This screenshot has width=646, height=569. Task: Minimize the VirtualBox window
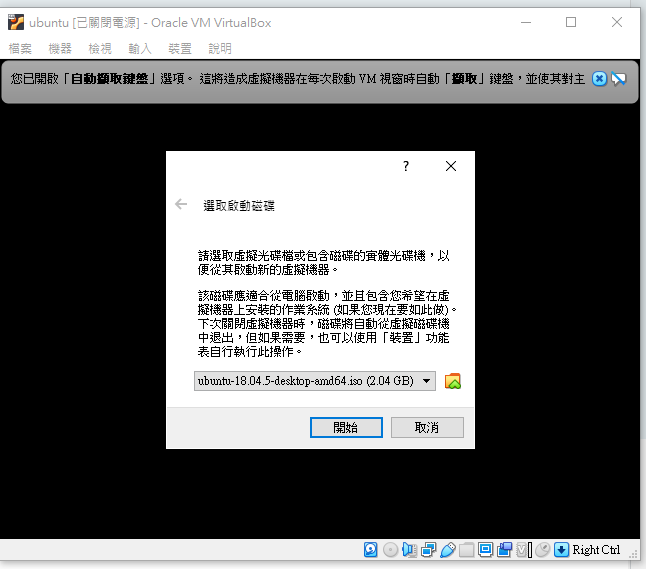click(526, 22)
